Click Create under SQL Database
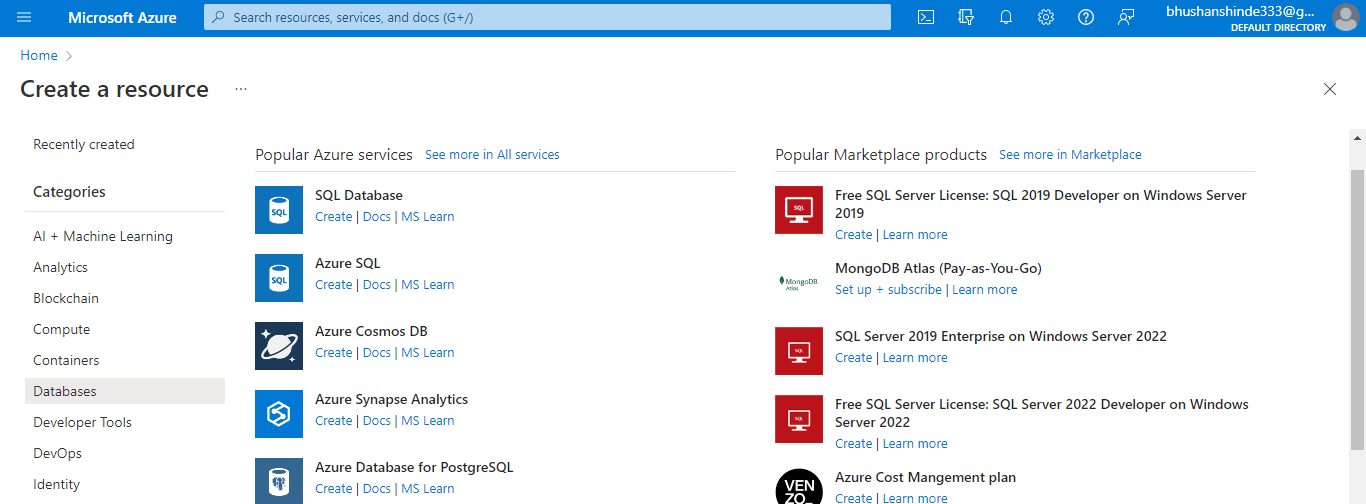Viewport: 1366px width, 504px height. (x=333, y=217)
